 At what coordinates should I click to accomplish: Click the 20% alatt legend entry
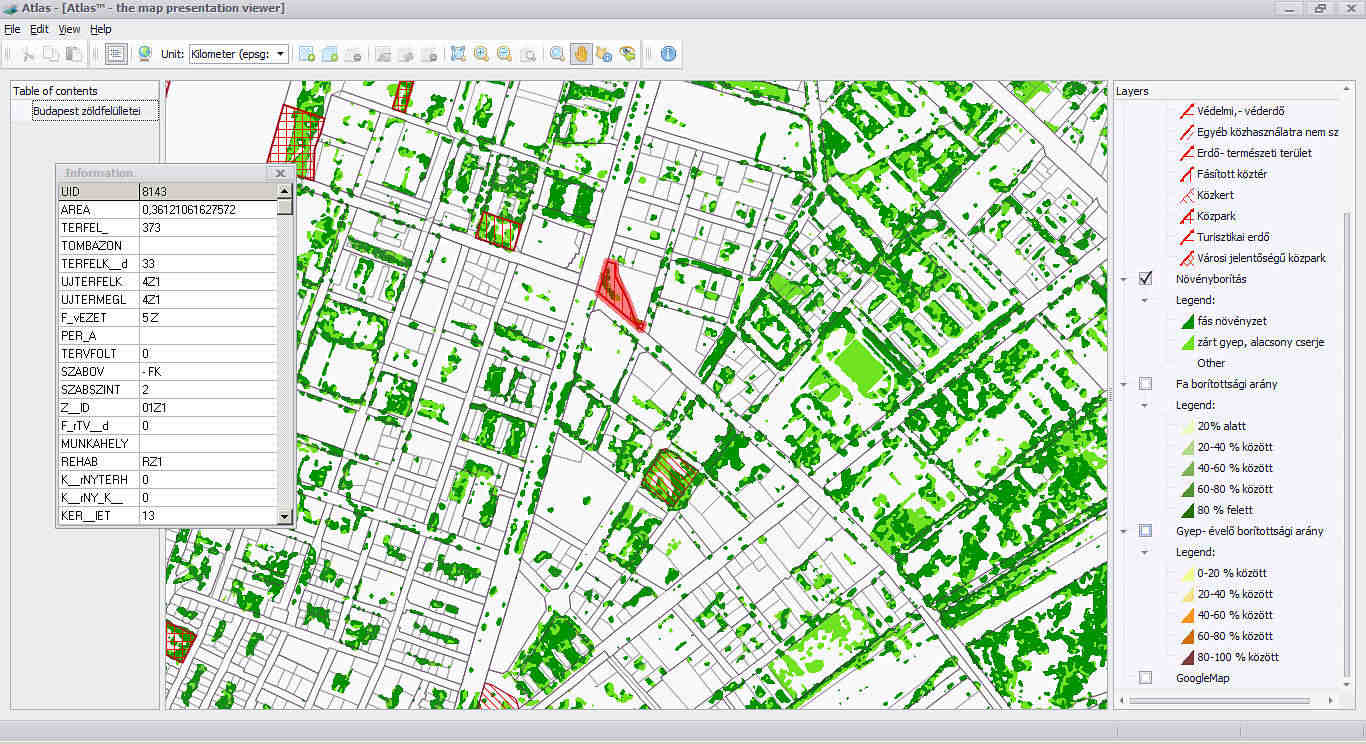pos(1221,426)
